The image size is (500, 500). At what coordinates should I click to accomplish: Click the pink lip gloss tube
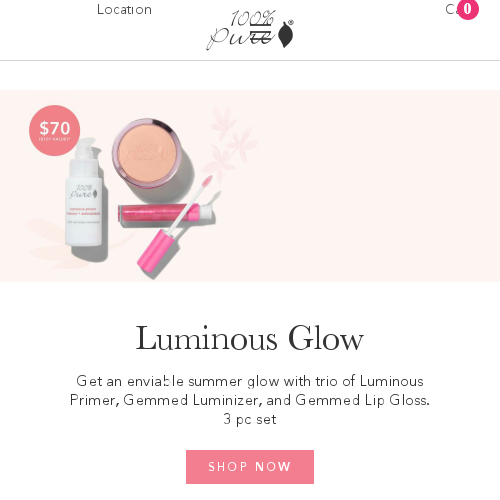(x=166, y=215)
